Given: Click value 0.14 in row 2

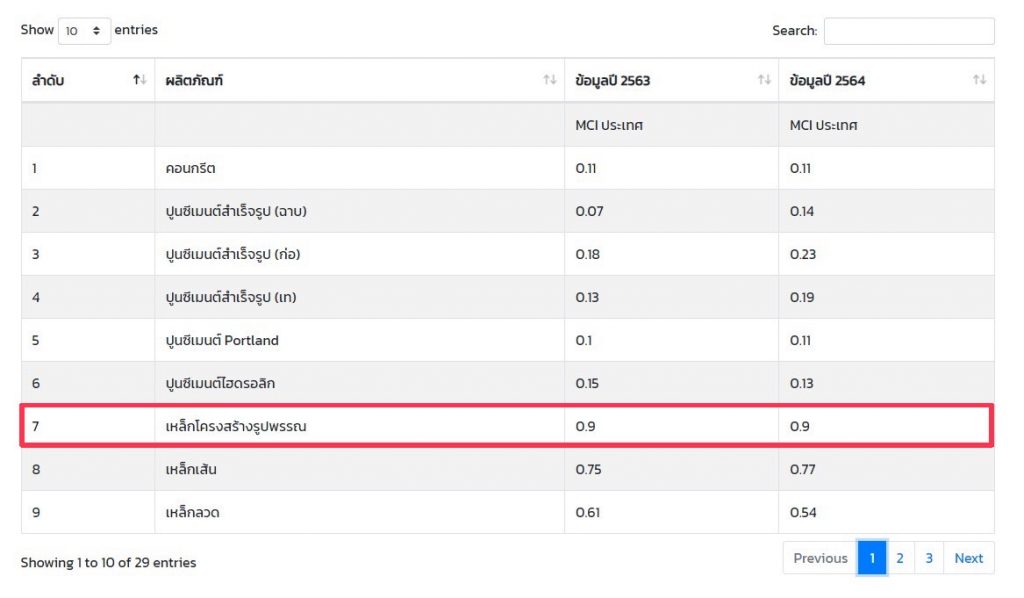Looking at the screenshot, I should [x=801, y=212].
